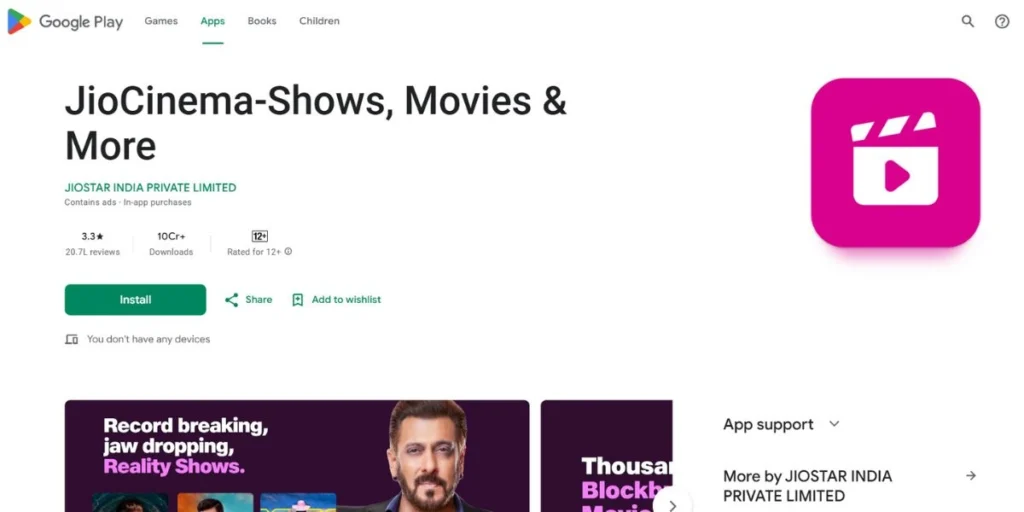Click the Google Play logo
The width and height of the screenshot is (1024, 512).
tap(65, 22)
